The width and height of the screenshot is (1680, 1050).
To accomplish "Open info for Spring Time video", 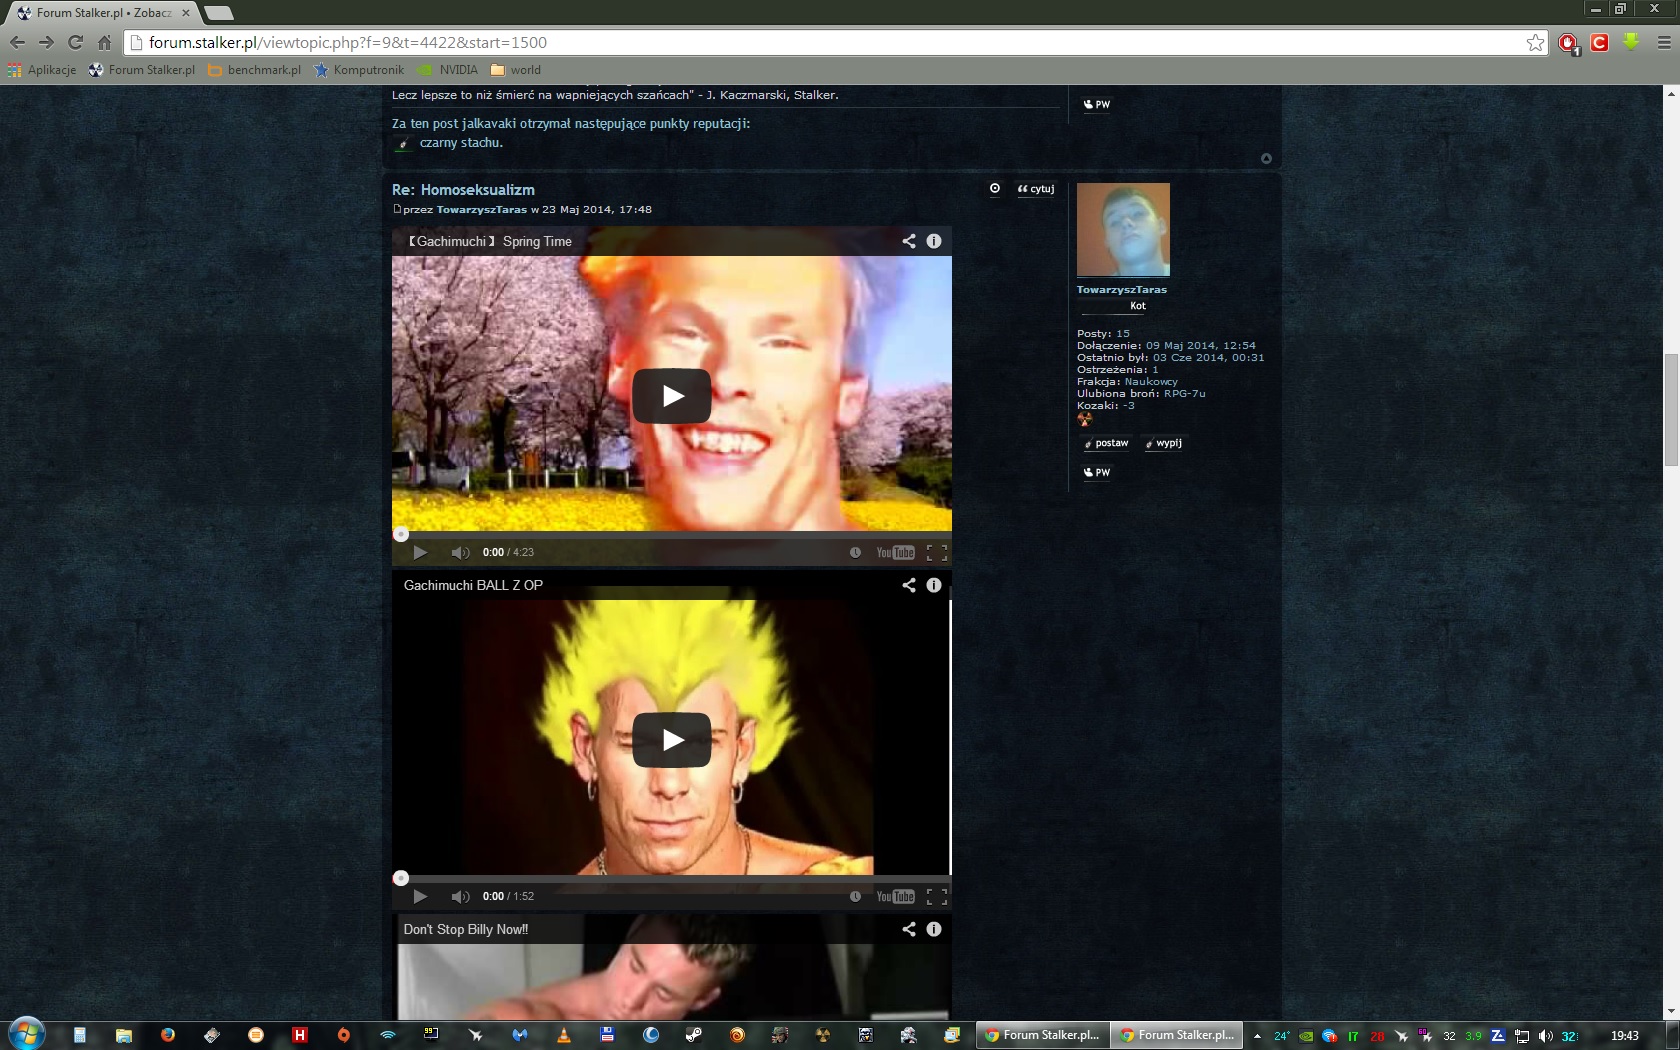I will [934, 241].
